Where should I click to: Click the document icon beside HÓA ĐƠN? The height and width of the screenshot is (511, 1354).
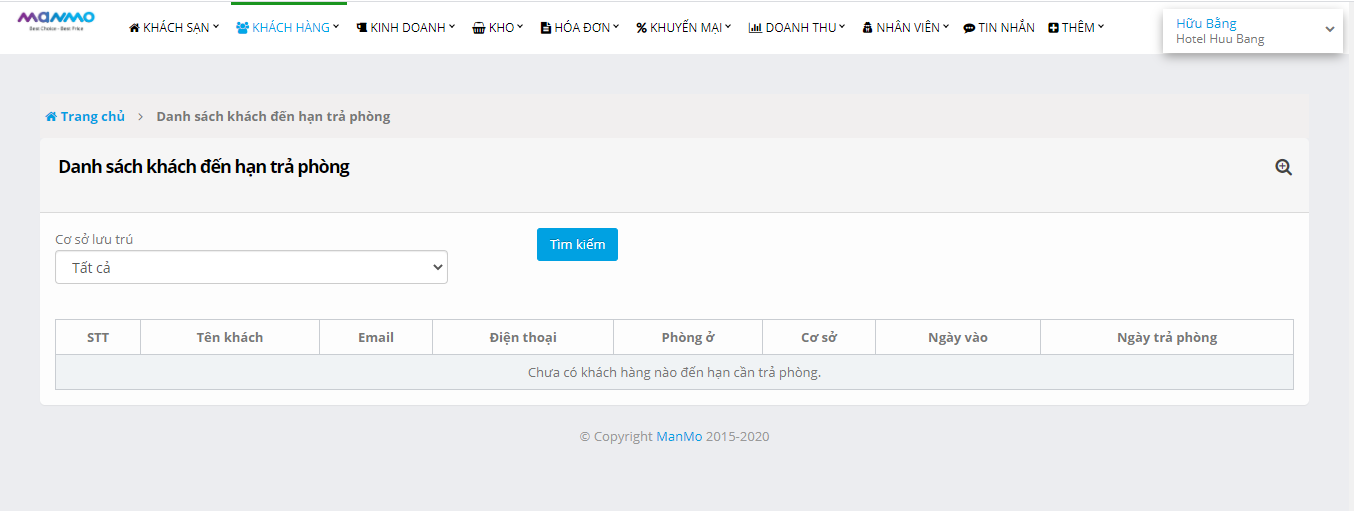[x=545, y=28]
